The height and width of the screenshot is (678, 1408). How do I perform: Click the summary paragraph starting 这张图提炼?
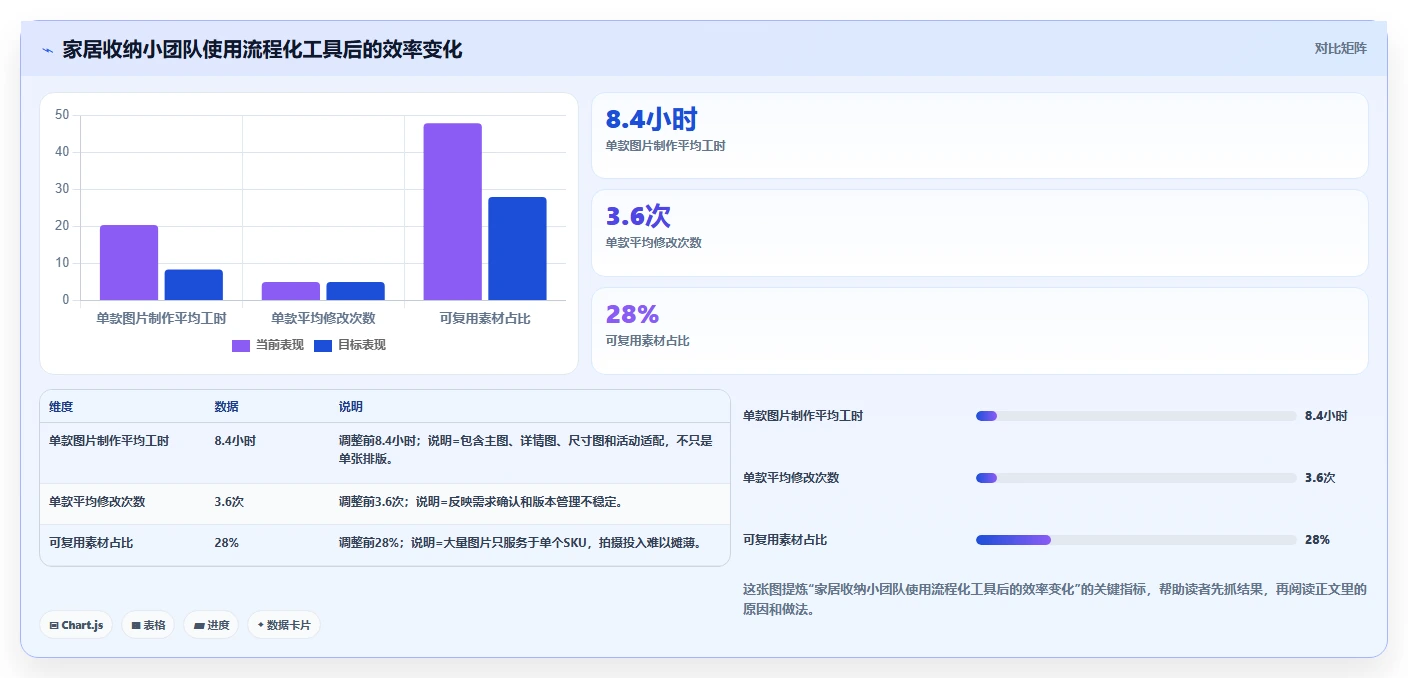[x=1055, y=599]
